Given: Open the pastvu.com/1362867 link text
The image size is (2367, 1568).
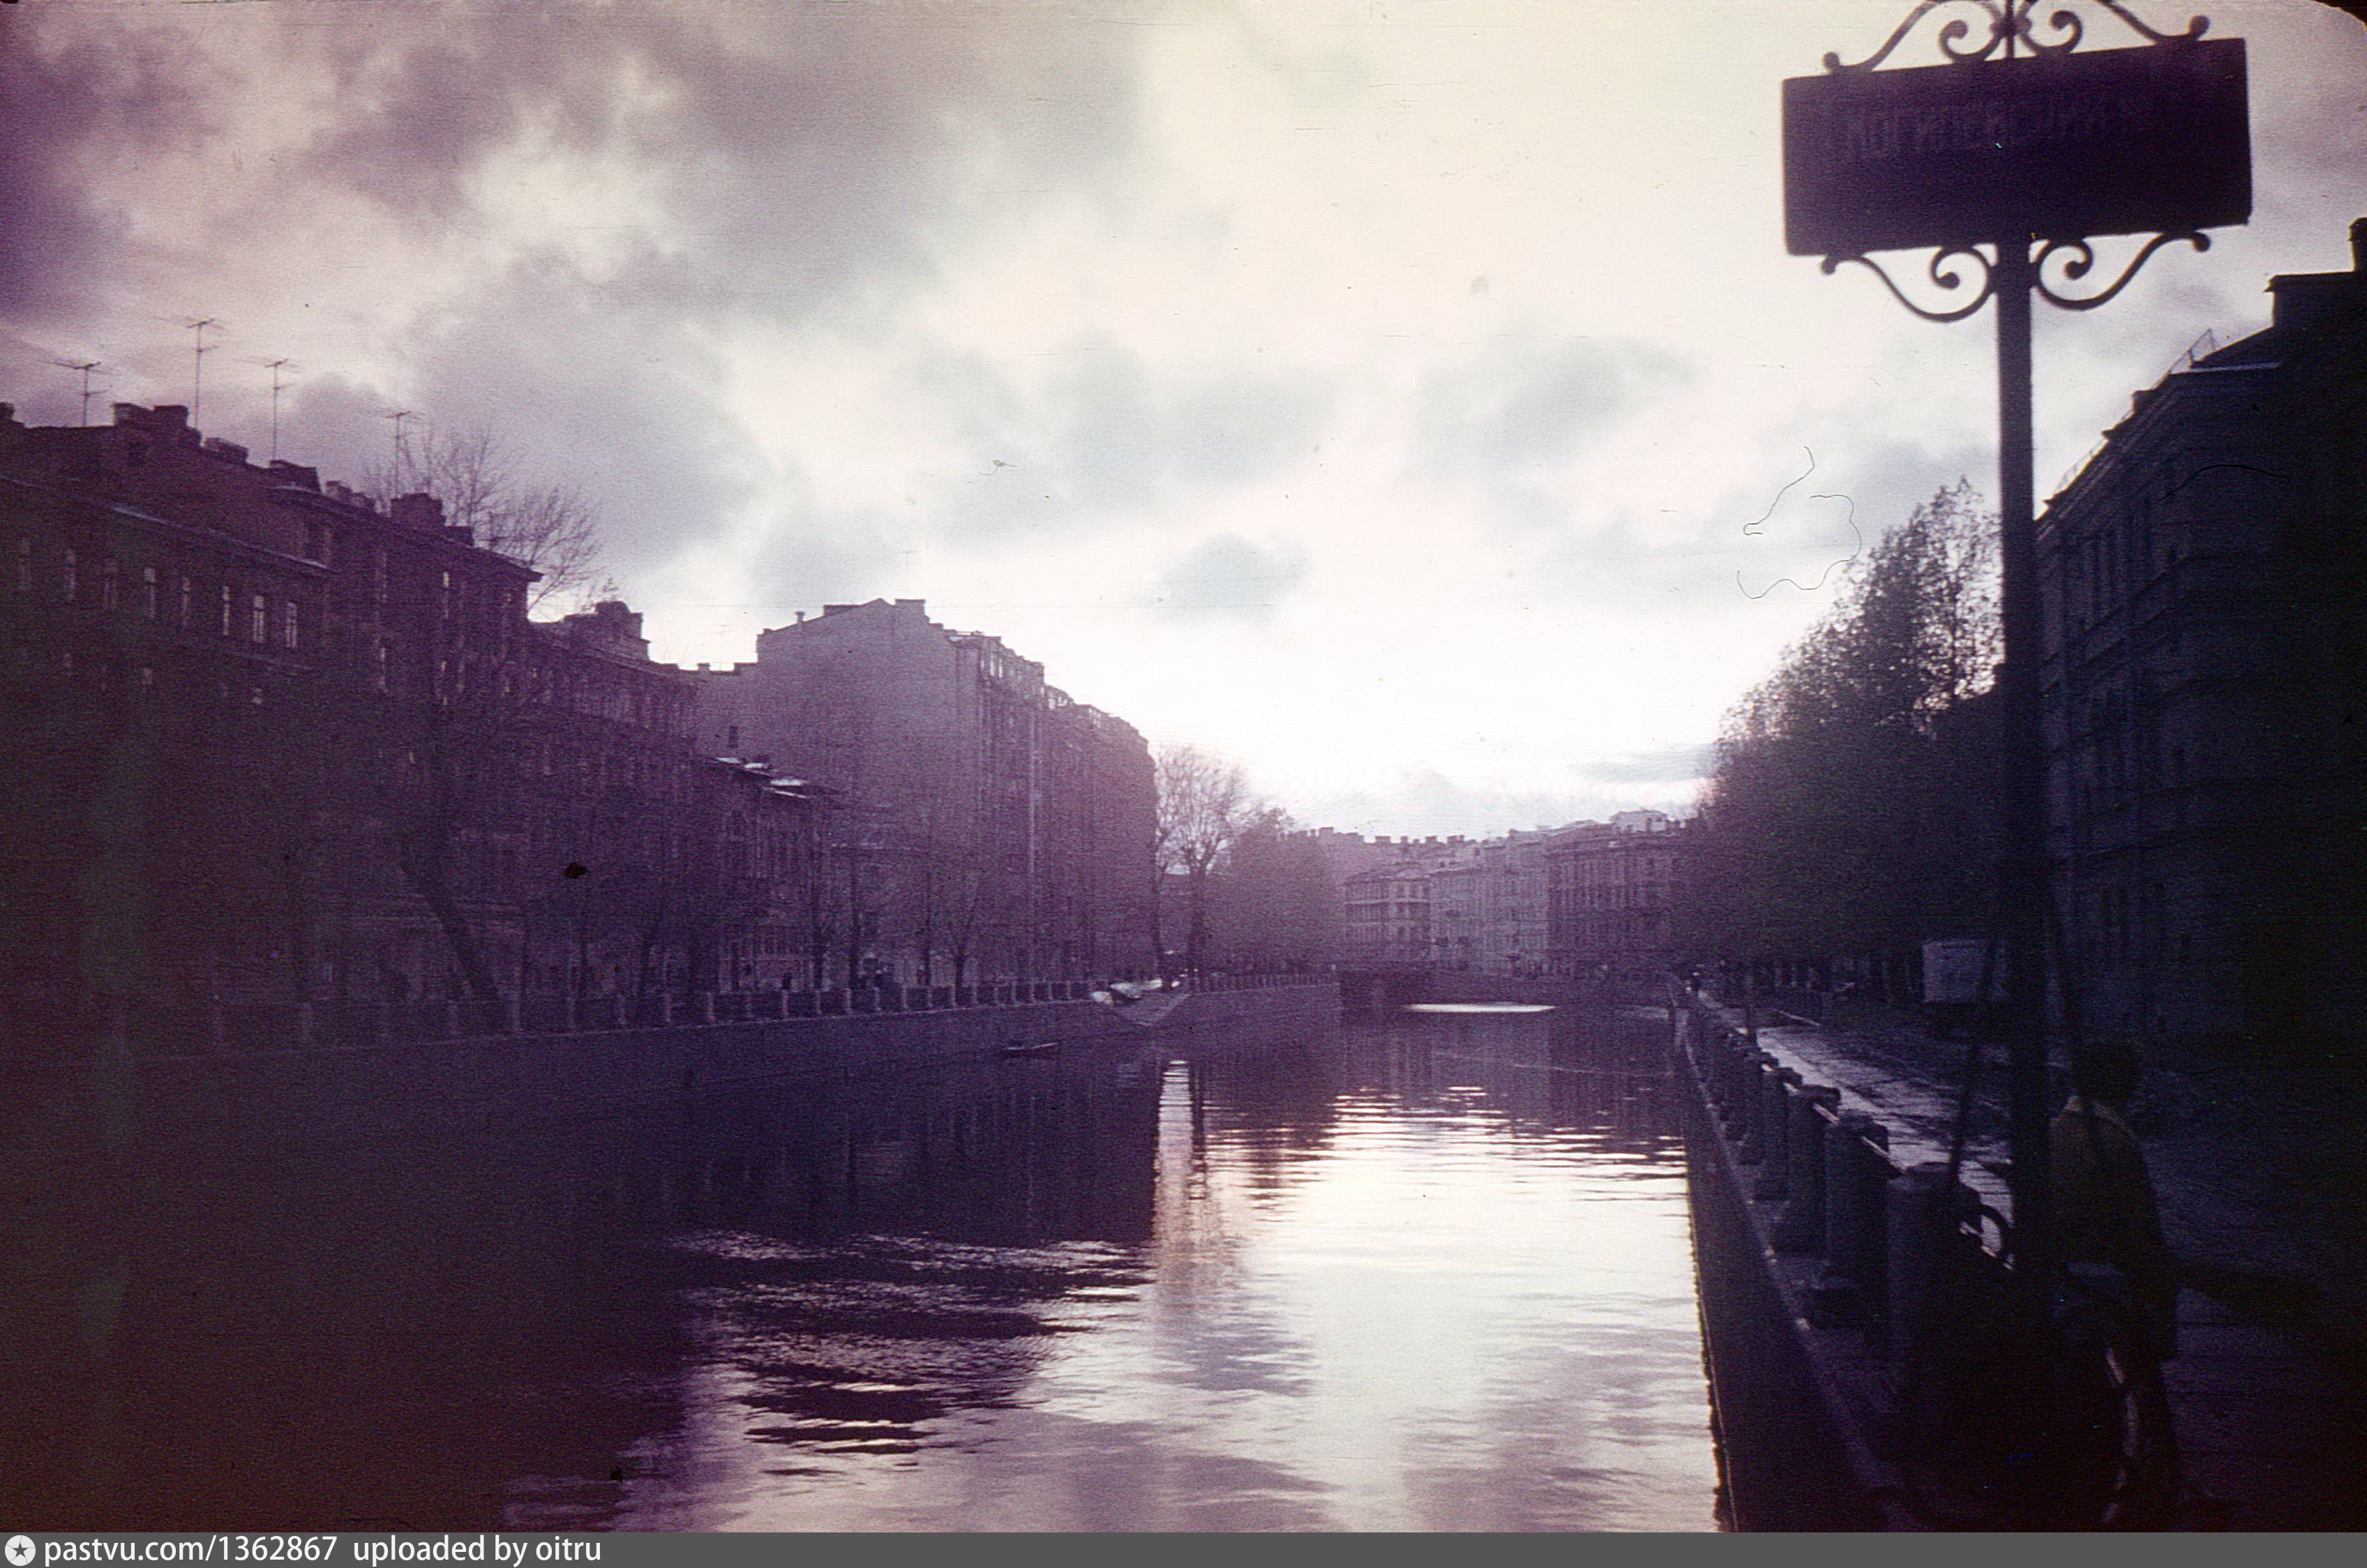Looking at the screenshot, I should click(x=191, y=1551).
